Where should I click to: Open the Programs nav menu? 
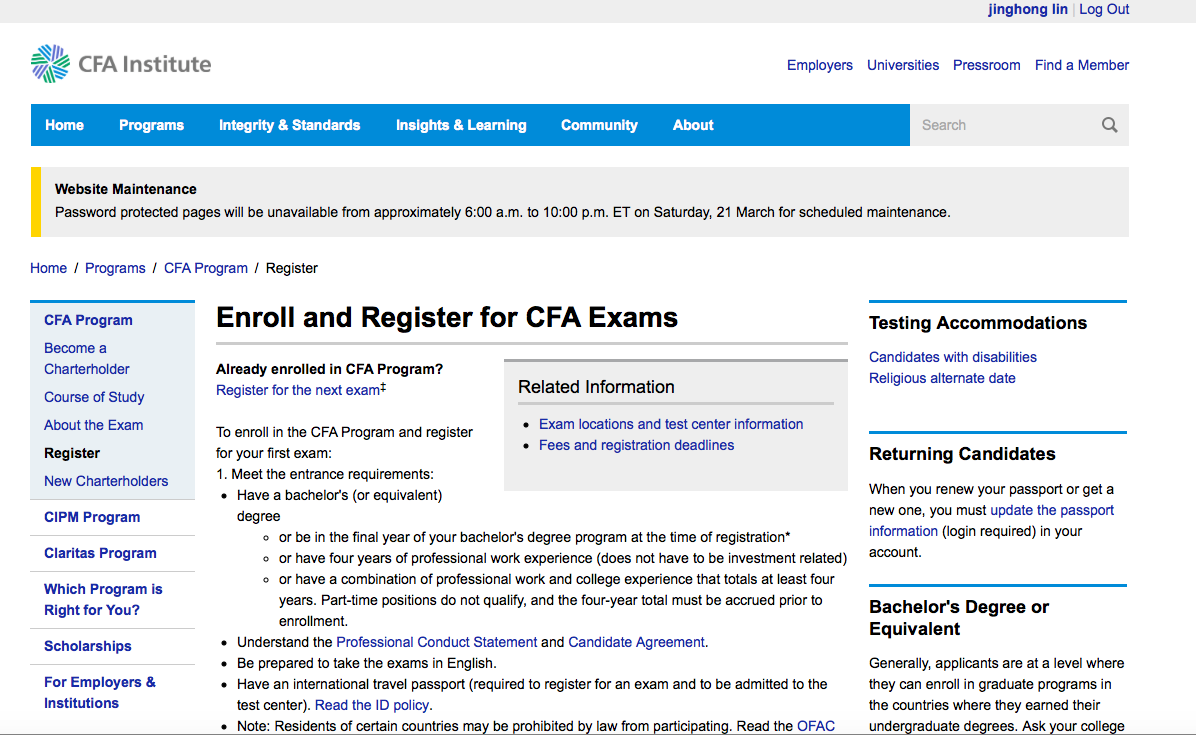(151, 125)
